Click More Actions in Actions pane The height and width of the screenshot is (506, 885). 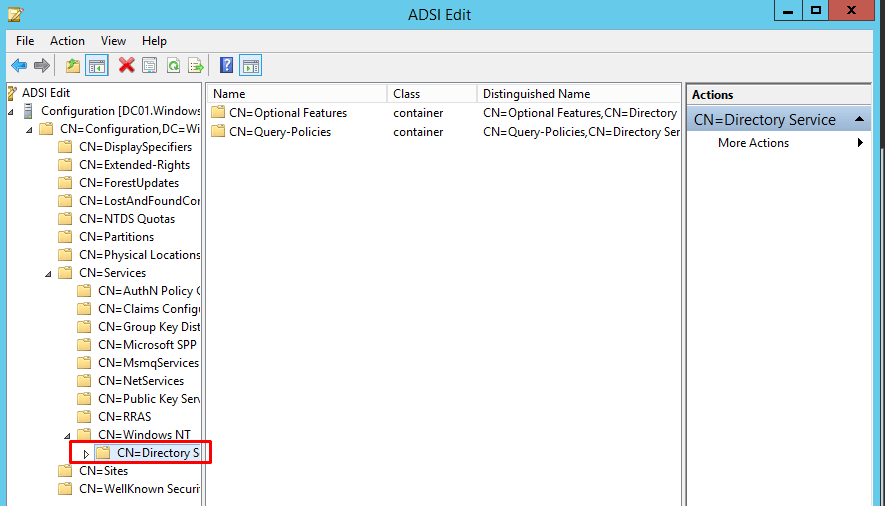753,143
